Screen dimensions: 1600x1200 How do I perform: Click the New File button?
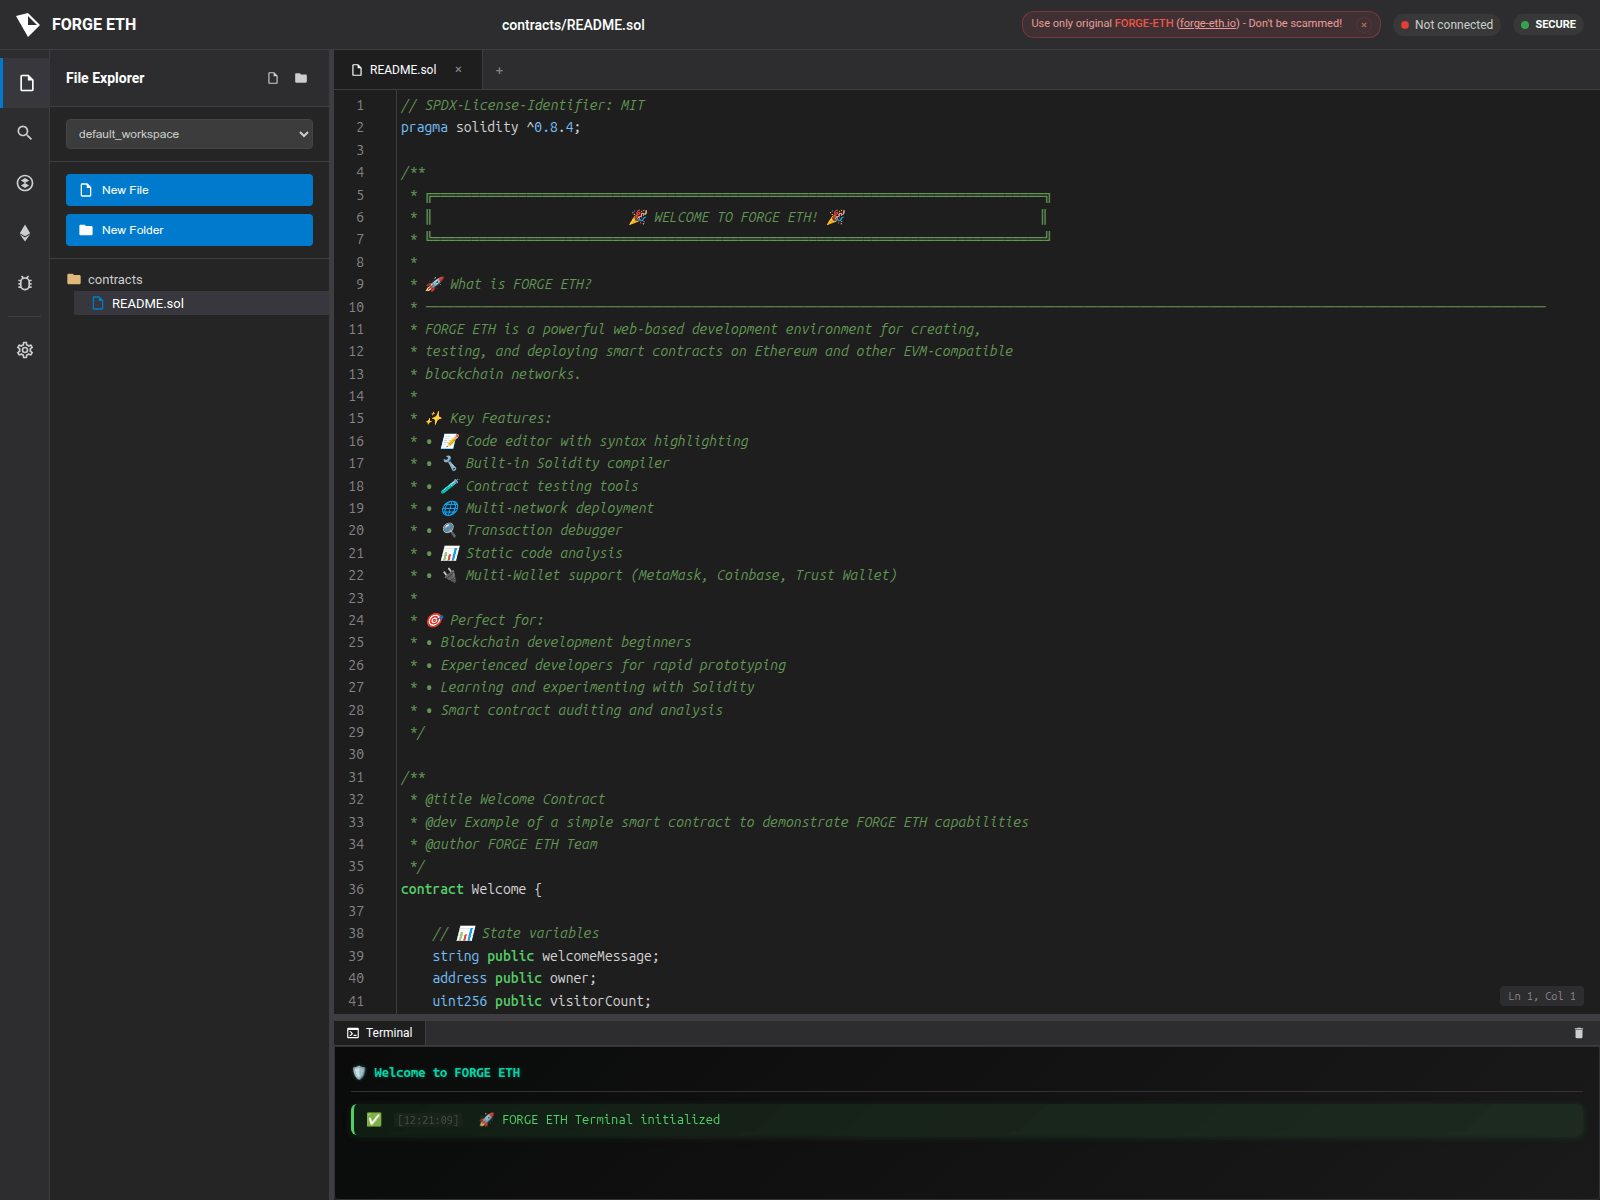[x=189, y=189]
